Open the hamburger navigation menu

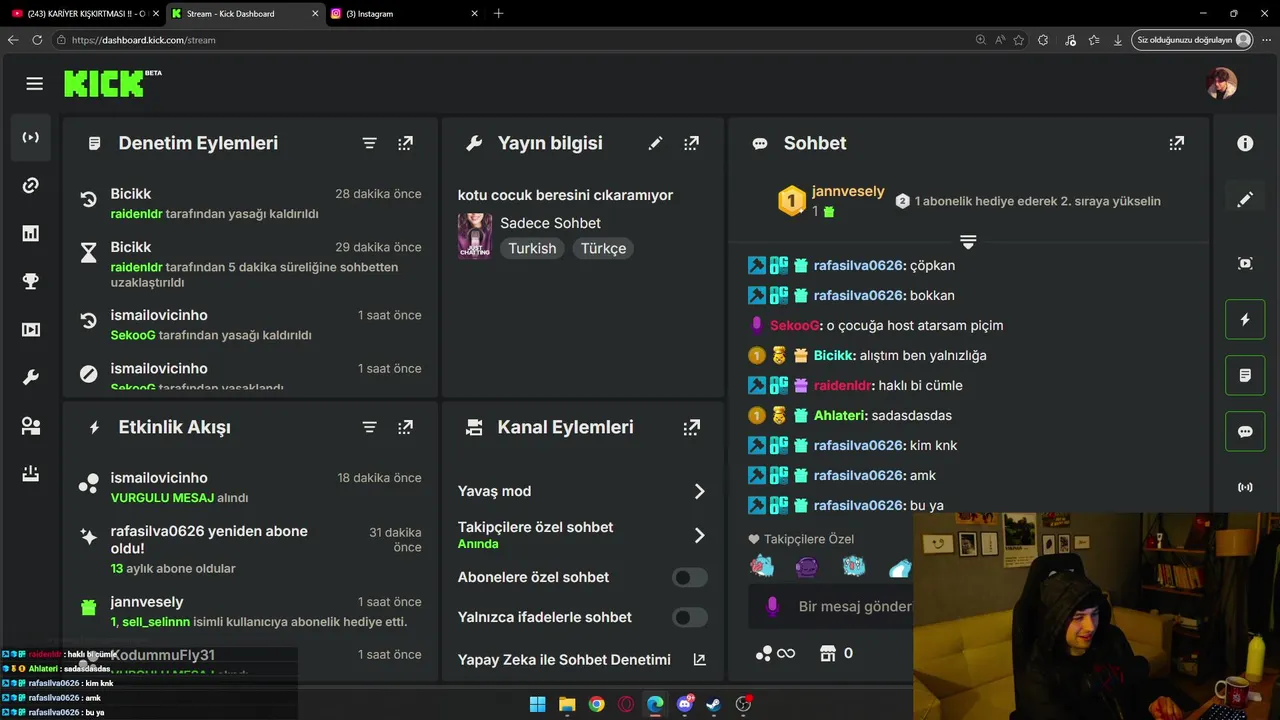click(35, 84)
